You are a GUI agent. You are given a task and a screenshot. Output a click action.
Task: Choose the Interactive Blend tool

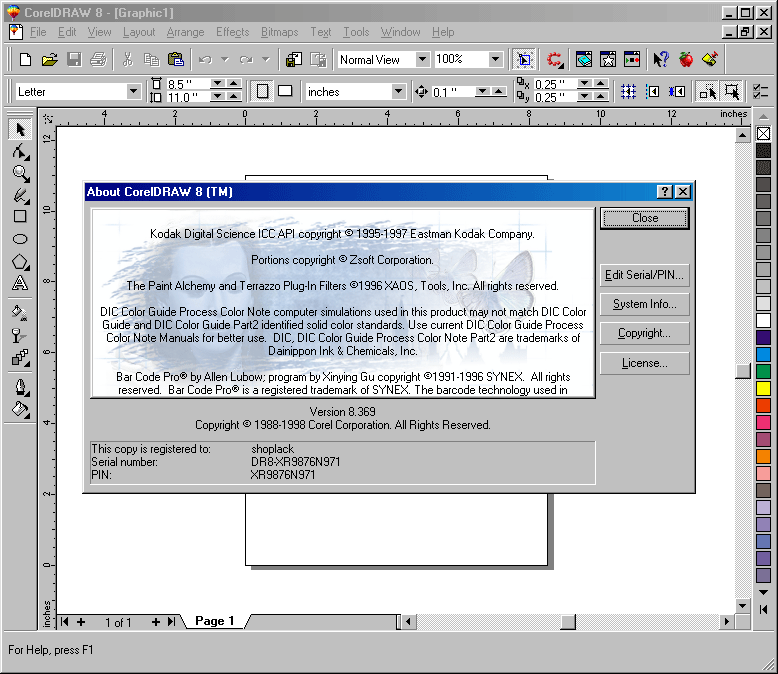(20, 357)
